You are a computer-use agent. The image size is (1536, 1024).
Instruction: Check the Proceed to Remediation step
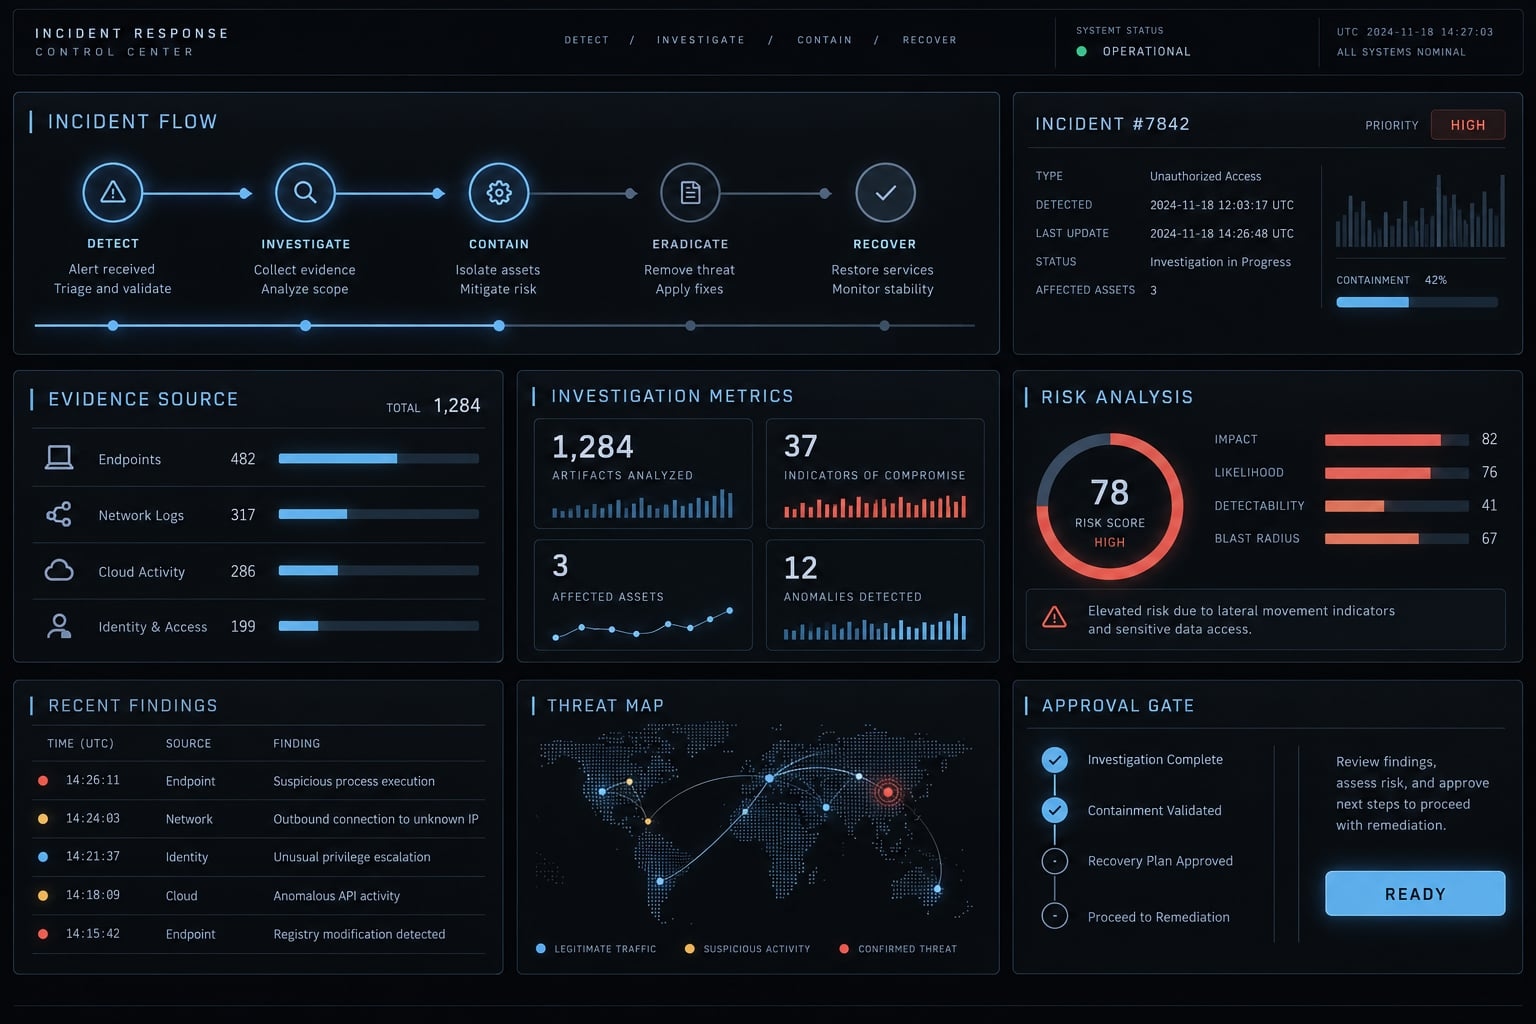click(1054, 915)
